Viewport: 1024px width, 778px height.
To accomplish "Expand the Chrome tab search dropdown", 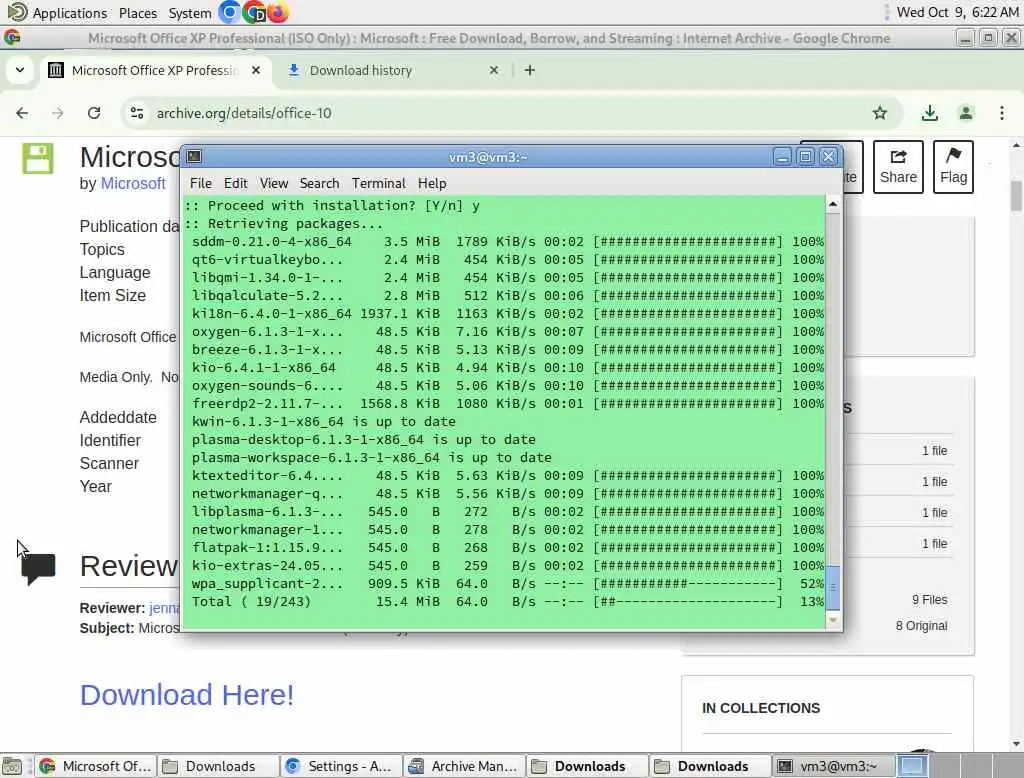I will tap(20, 70).
